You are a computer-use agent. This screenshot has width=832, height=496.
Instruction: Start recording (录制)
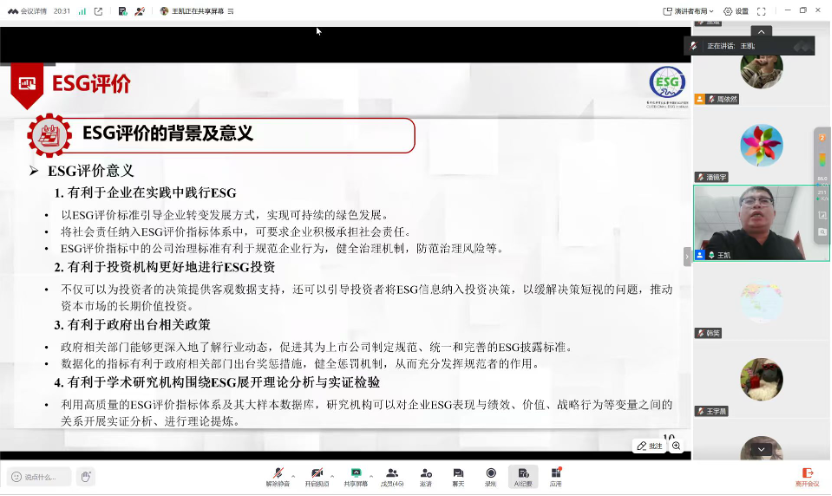coord(490,477)
